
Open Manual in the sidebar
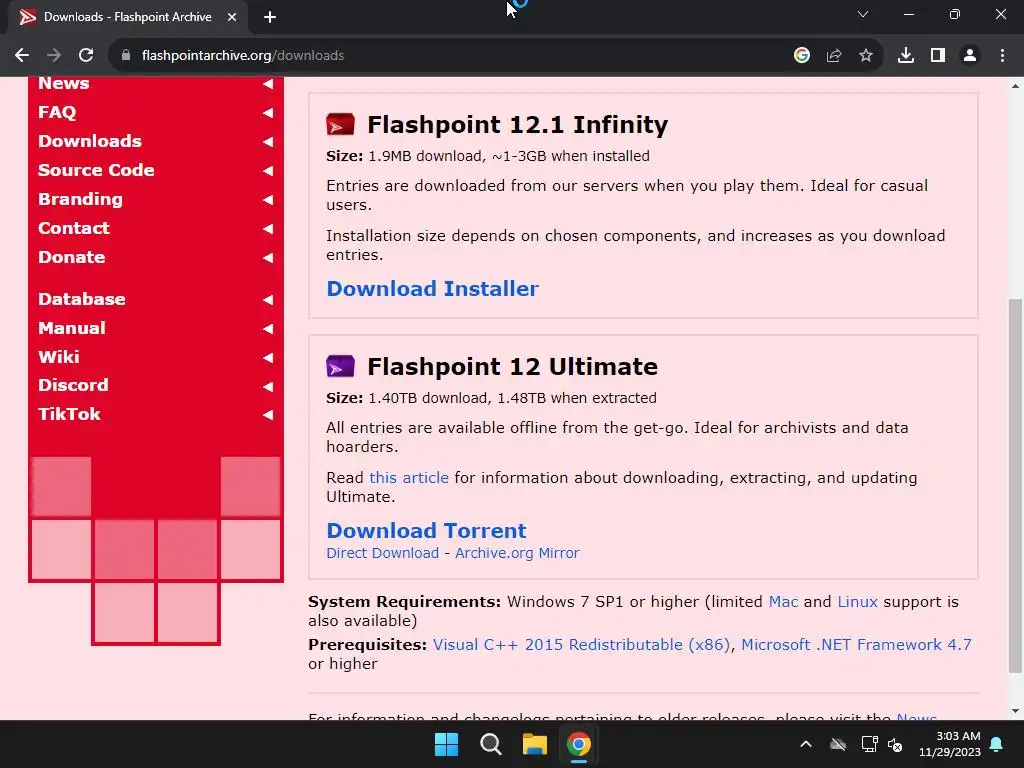pyautogui.click(x=72, y=328)
